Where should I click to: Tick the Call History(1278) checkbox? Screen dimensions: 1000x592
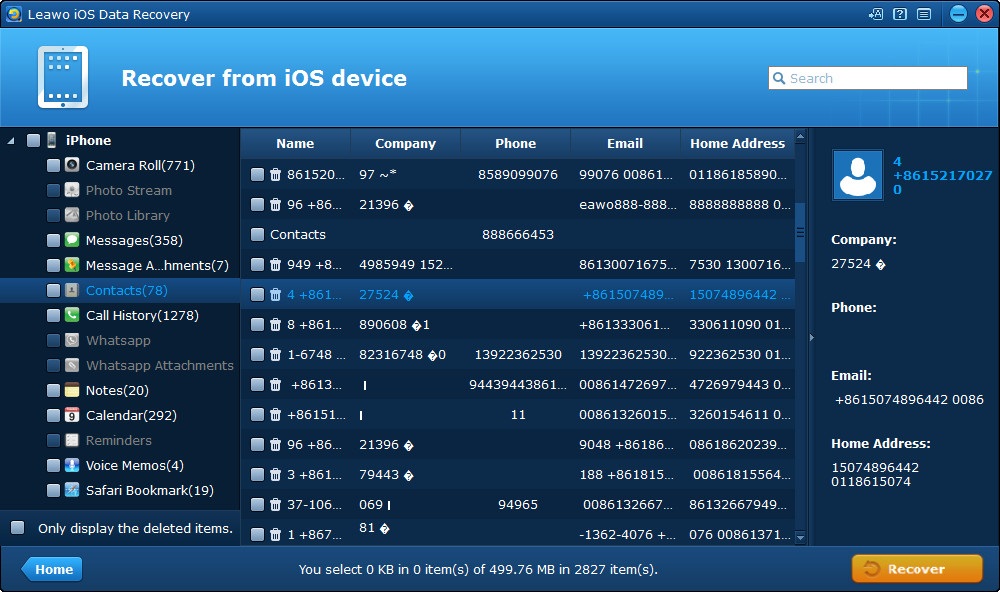pyautogui.click(x=54, y=315)
